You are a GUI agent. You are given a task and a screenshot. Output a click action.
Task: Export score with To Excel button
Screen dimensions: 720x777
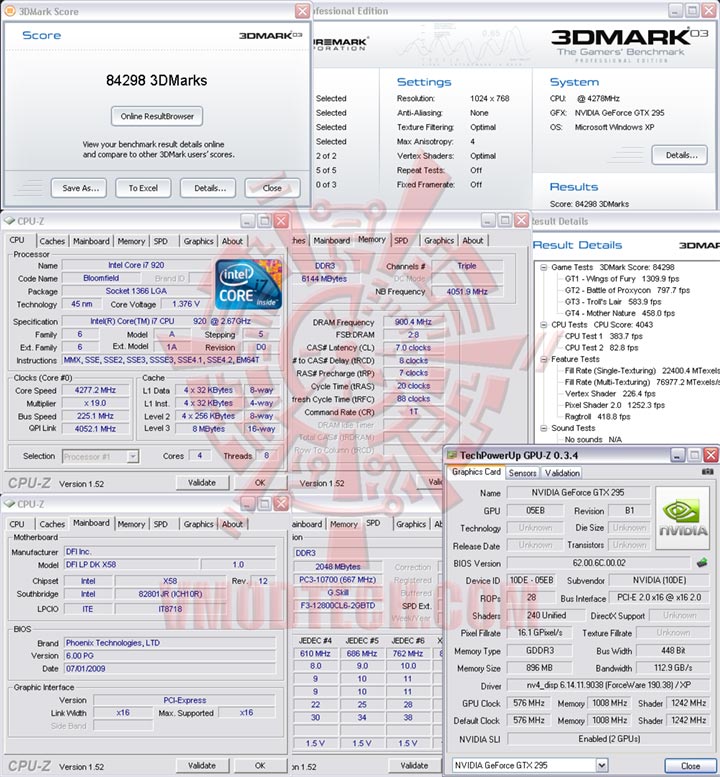tap(143, 188)
